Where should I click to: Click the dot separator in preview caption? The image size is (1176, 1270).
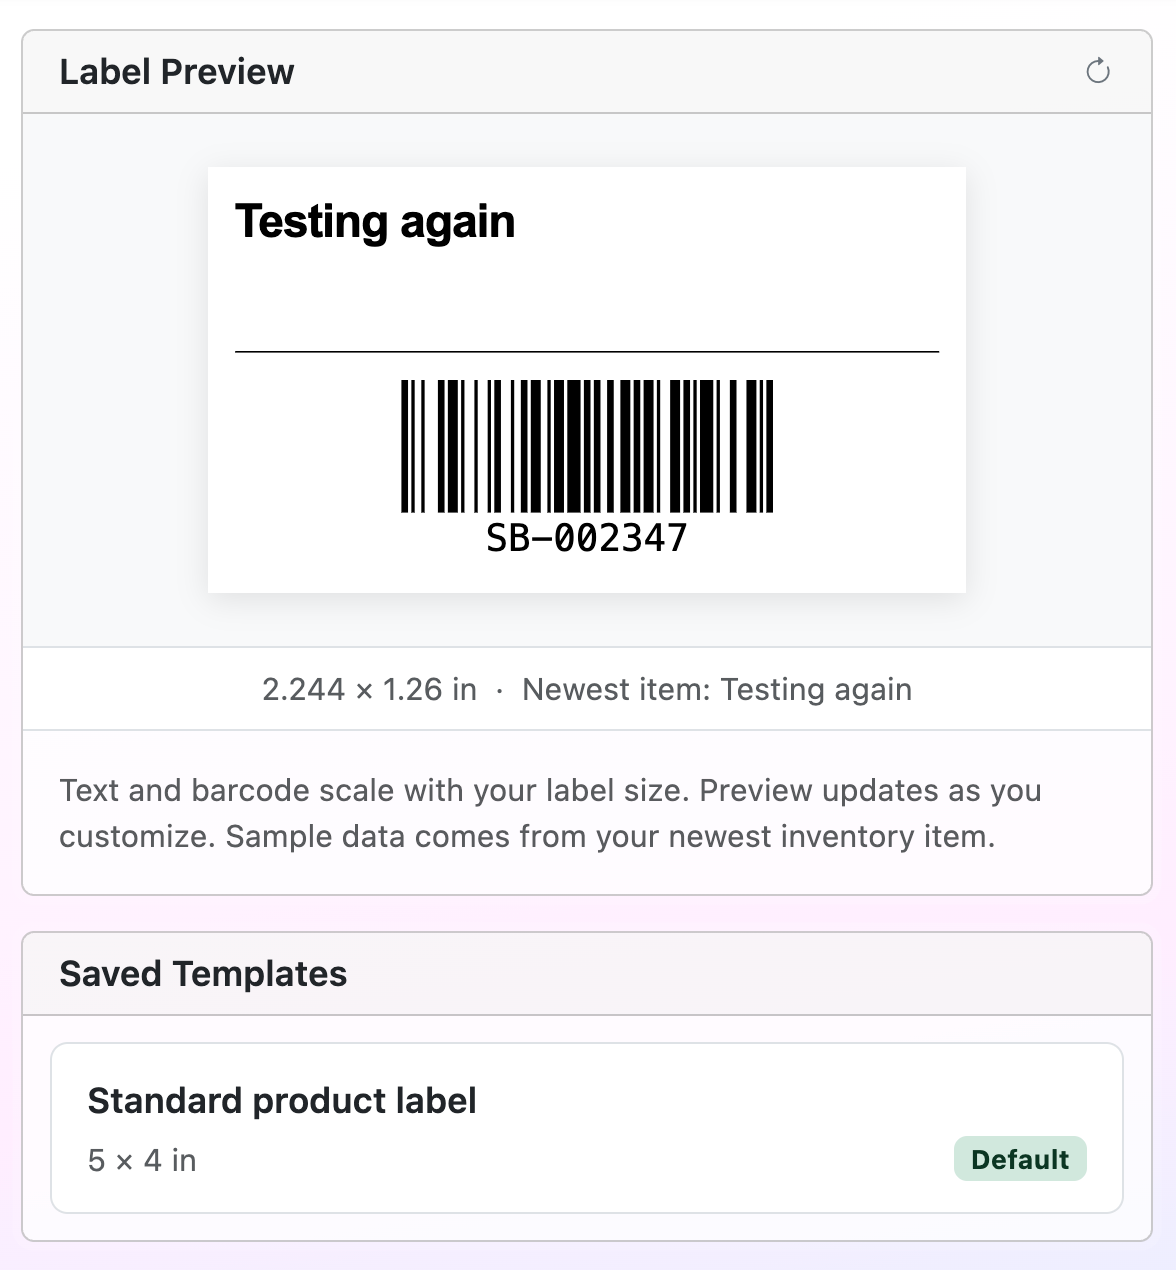point(500,690)
